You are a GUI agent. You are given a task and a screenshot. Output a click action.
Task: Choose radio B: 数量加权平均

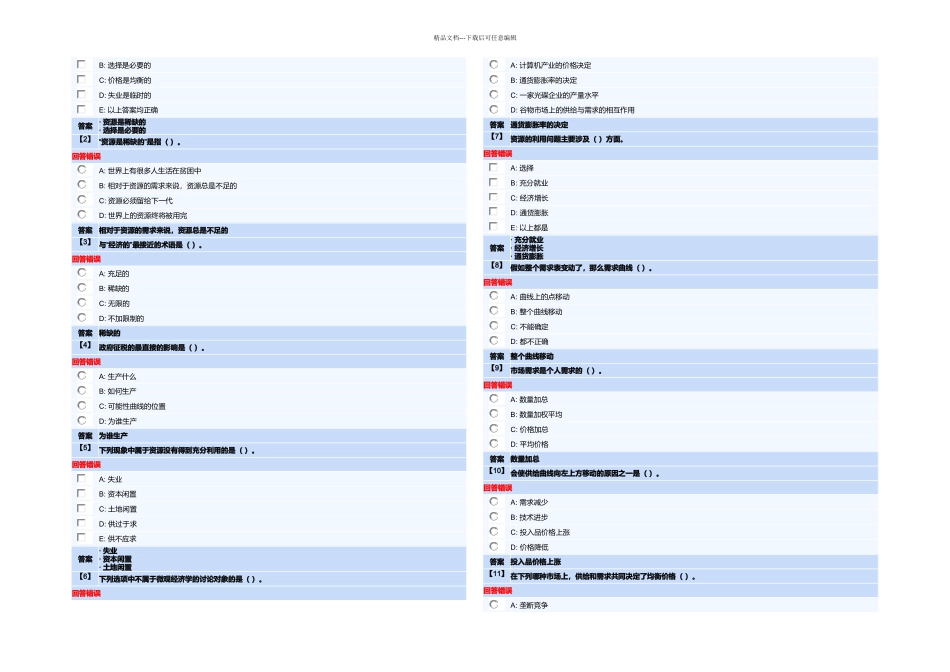pos(494,414)
